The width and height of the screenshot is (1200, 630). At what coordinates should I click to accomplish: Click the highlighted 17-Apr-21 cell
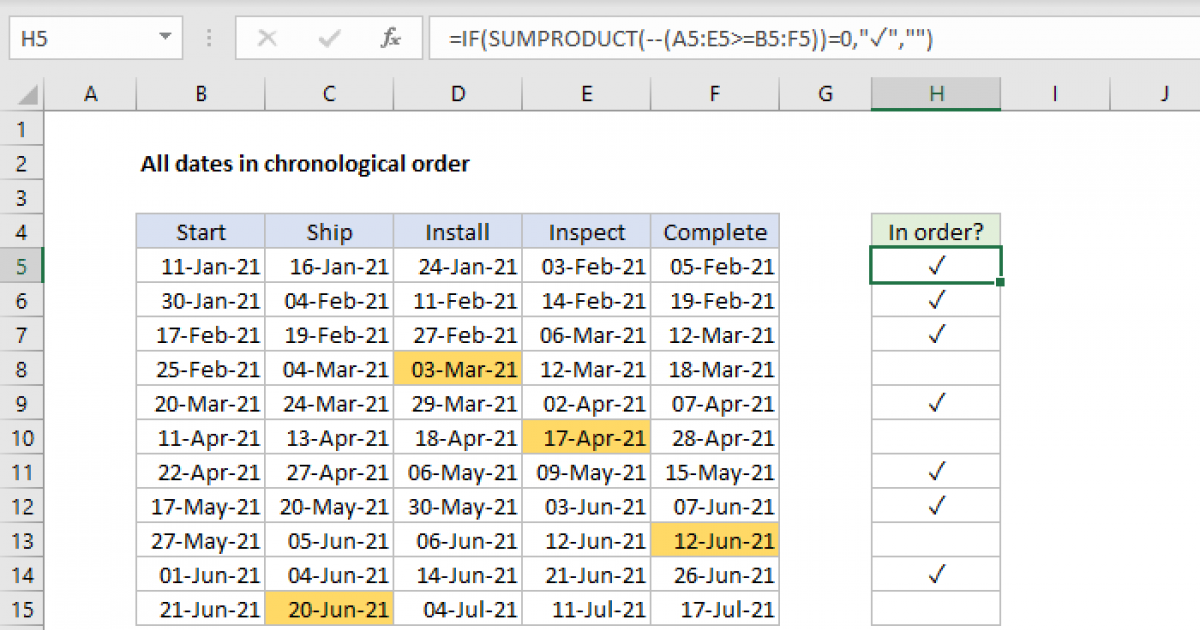point(586,437)
